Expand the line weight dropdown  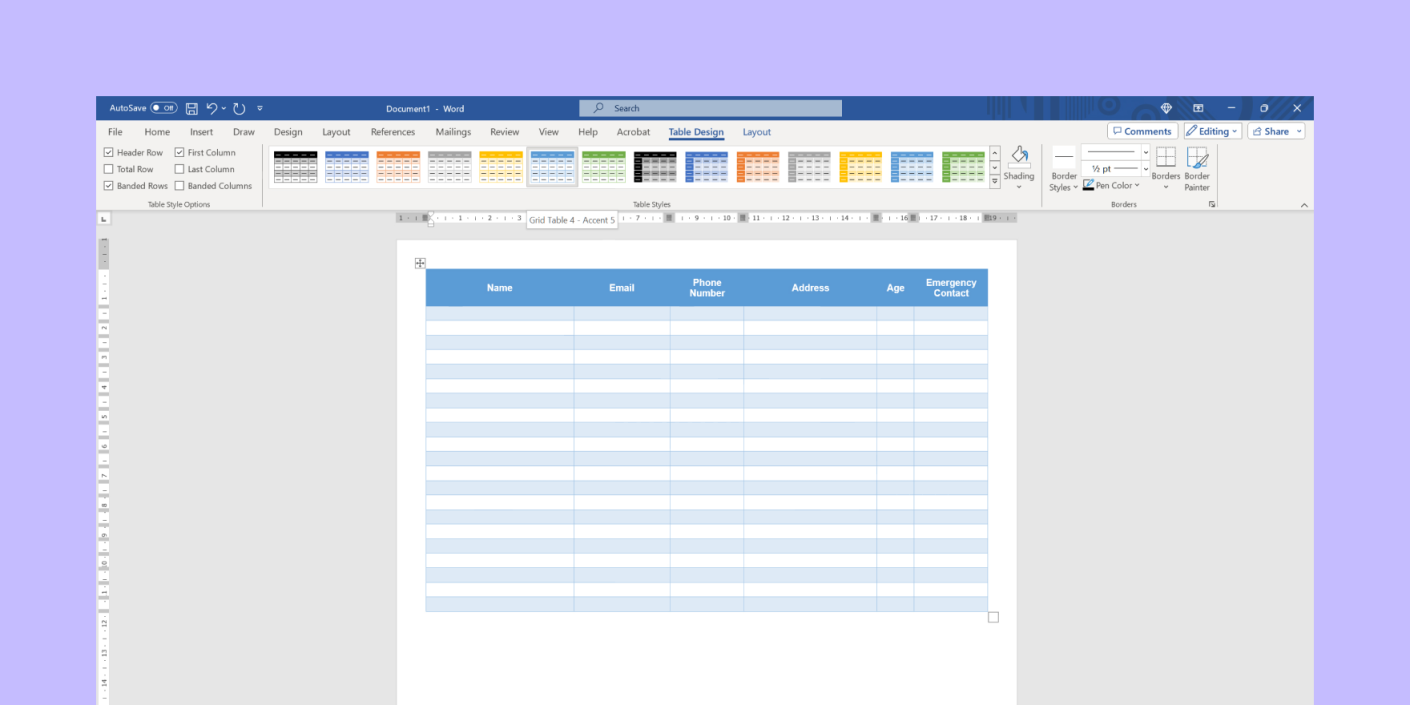pos(1145,169)
